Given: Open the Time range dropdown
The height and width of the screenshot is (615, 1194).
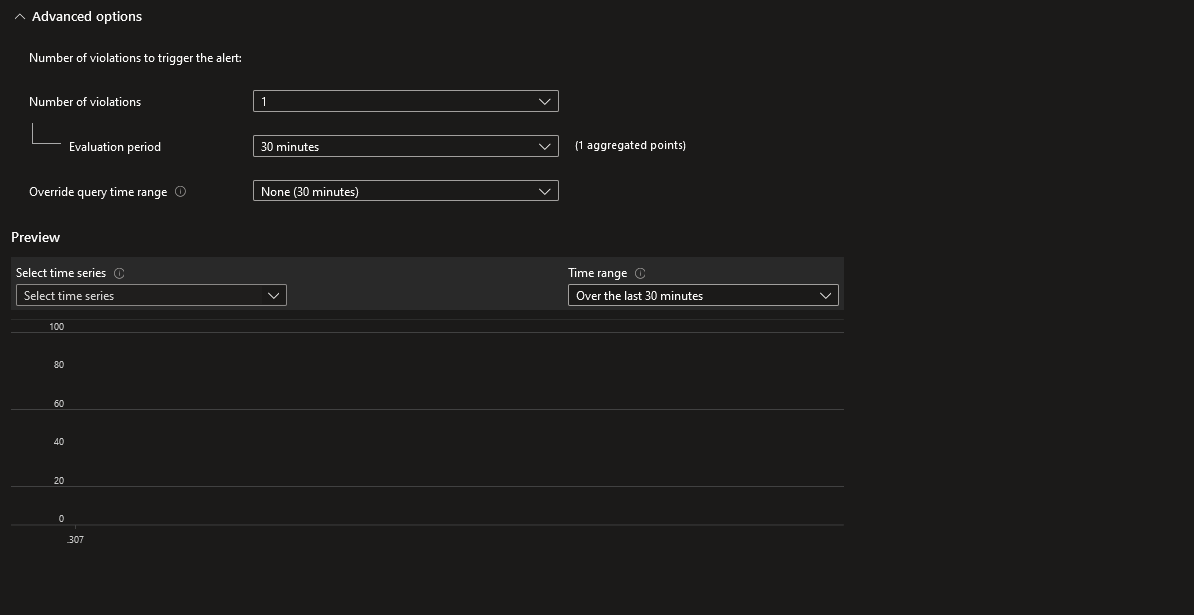Looking at the screenshot, I should 703,295.
